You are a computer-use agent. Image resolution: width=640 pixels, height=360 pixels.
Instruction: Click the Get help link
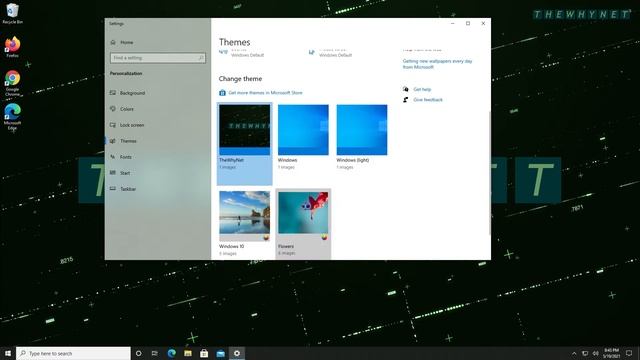click(422, 89)
